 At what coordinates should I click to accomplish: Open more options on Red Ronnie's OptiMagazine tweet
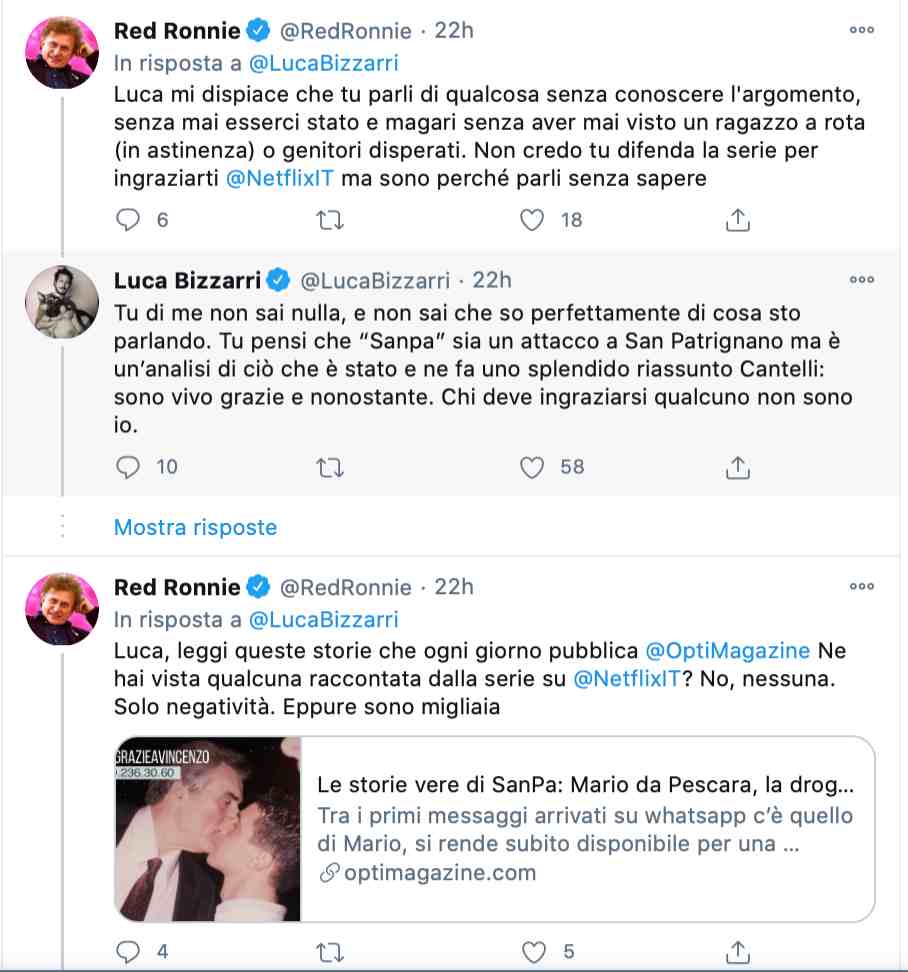(861, 587)
